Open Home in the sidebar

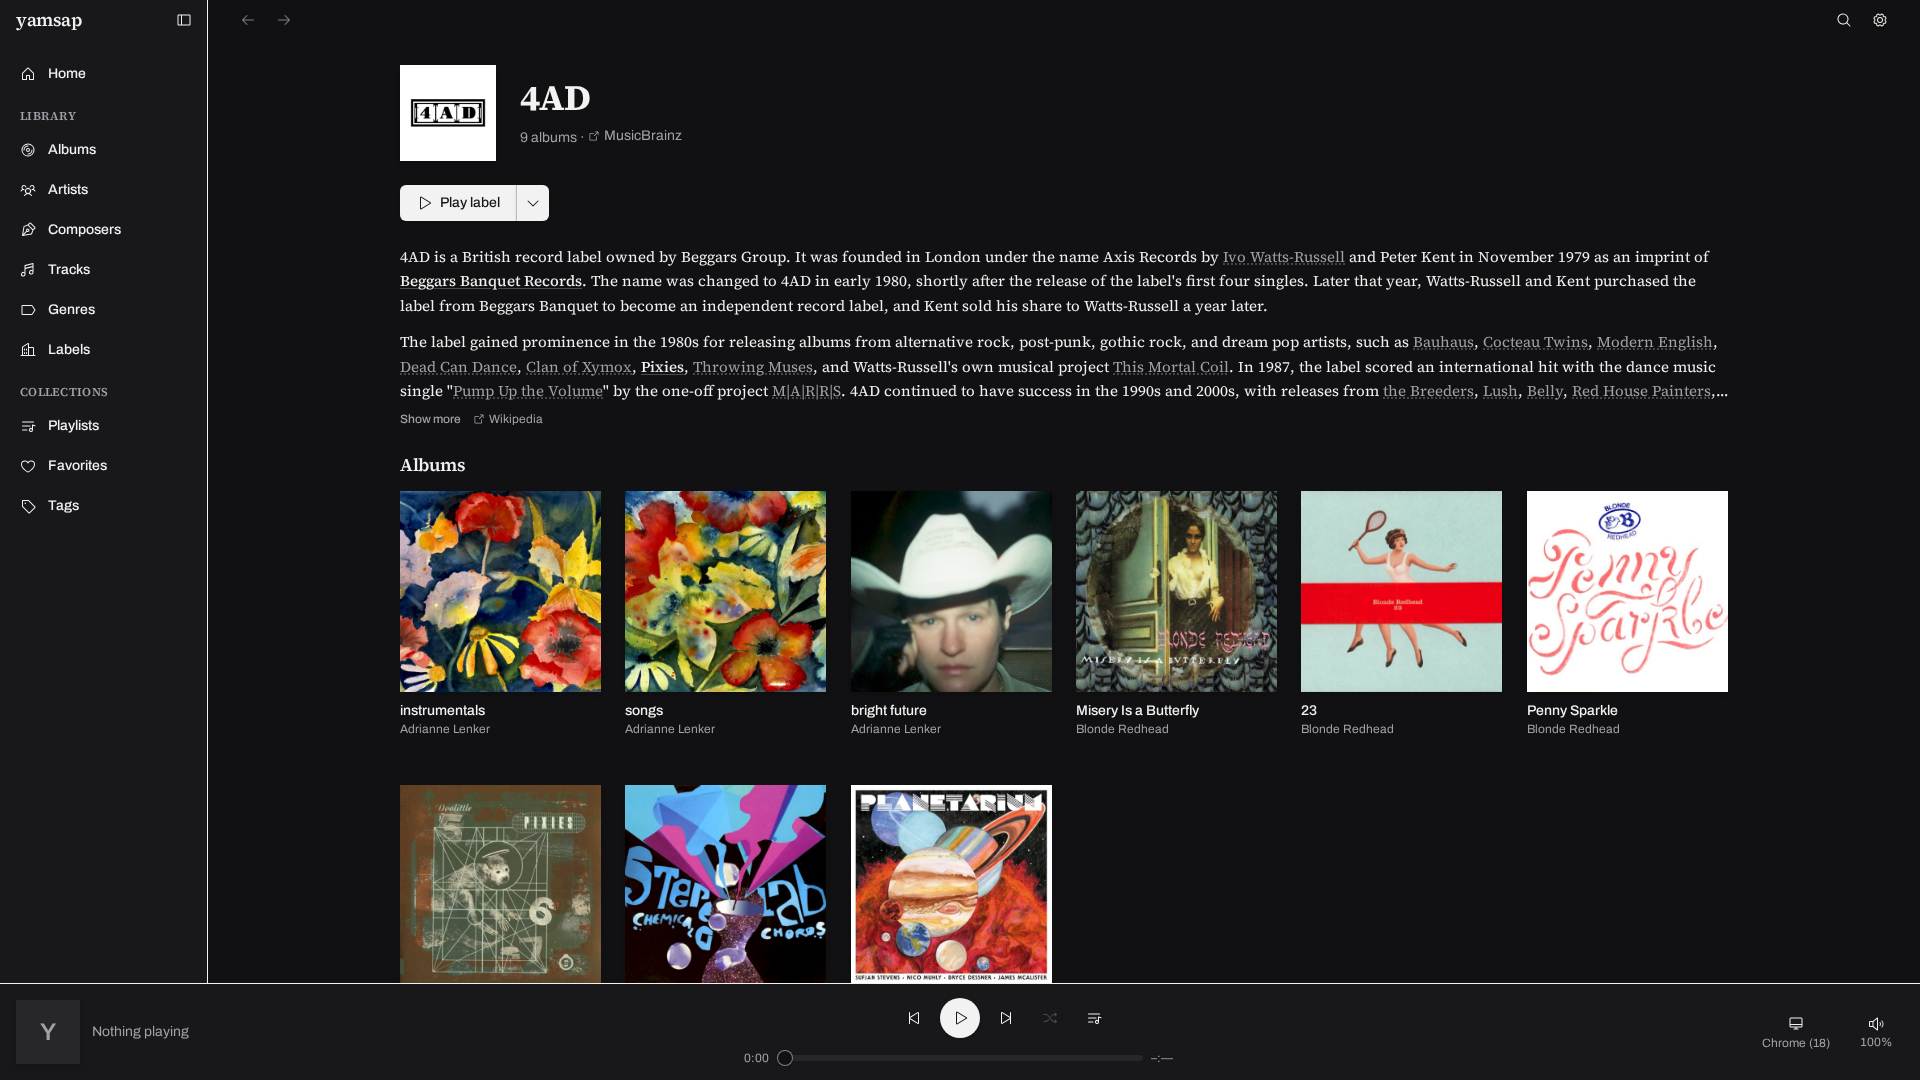tap(104, 74)
